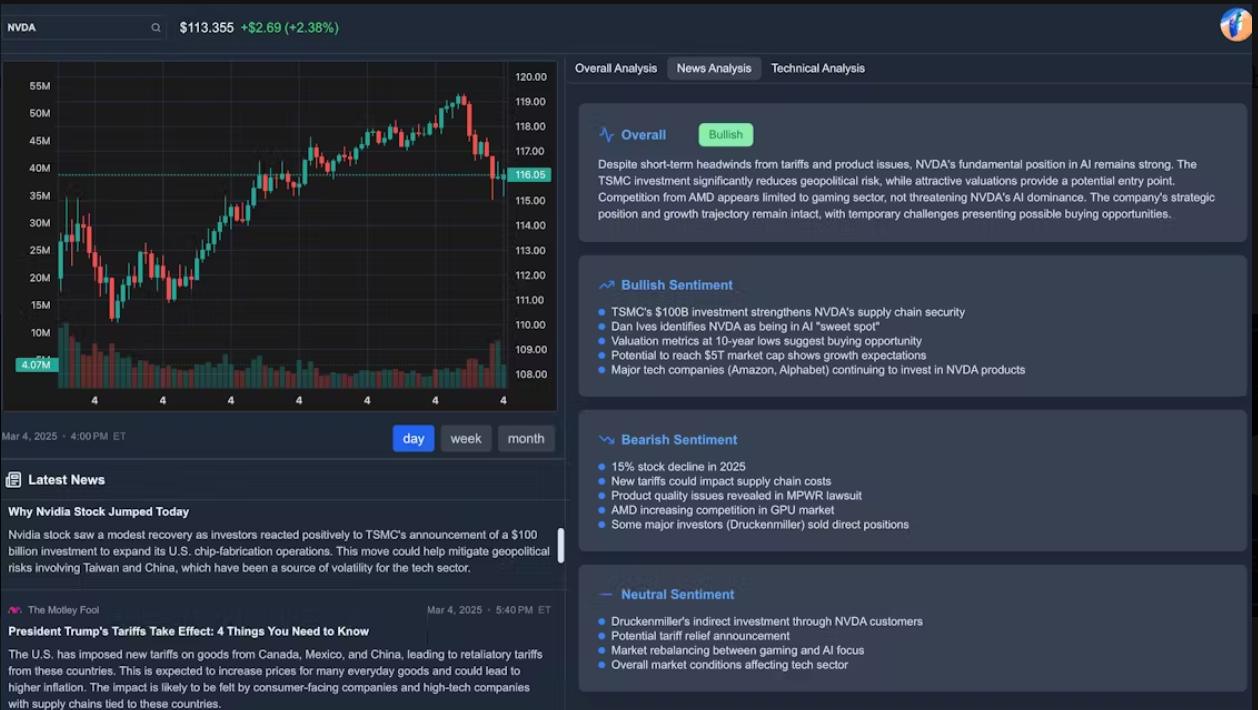
Task: Click the 116.05 current price label
Action: (x=529, y=175)
